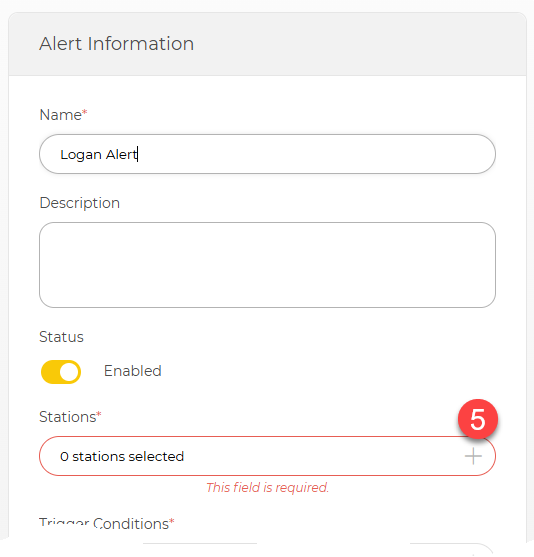This screenshot has width=534, height=557.
Task: Click the Status section label
Action: point(61,337)
